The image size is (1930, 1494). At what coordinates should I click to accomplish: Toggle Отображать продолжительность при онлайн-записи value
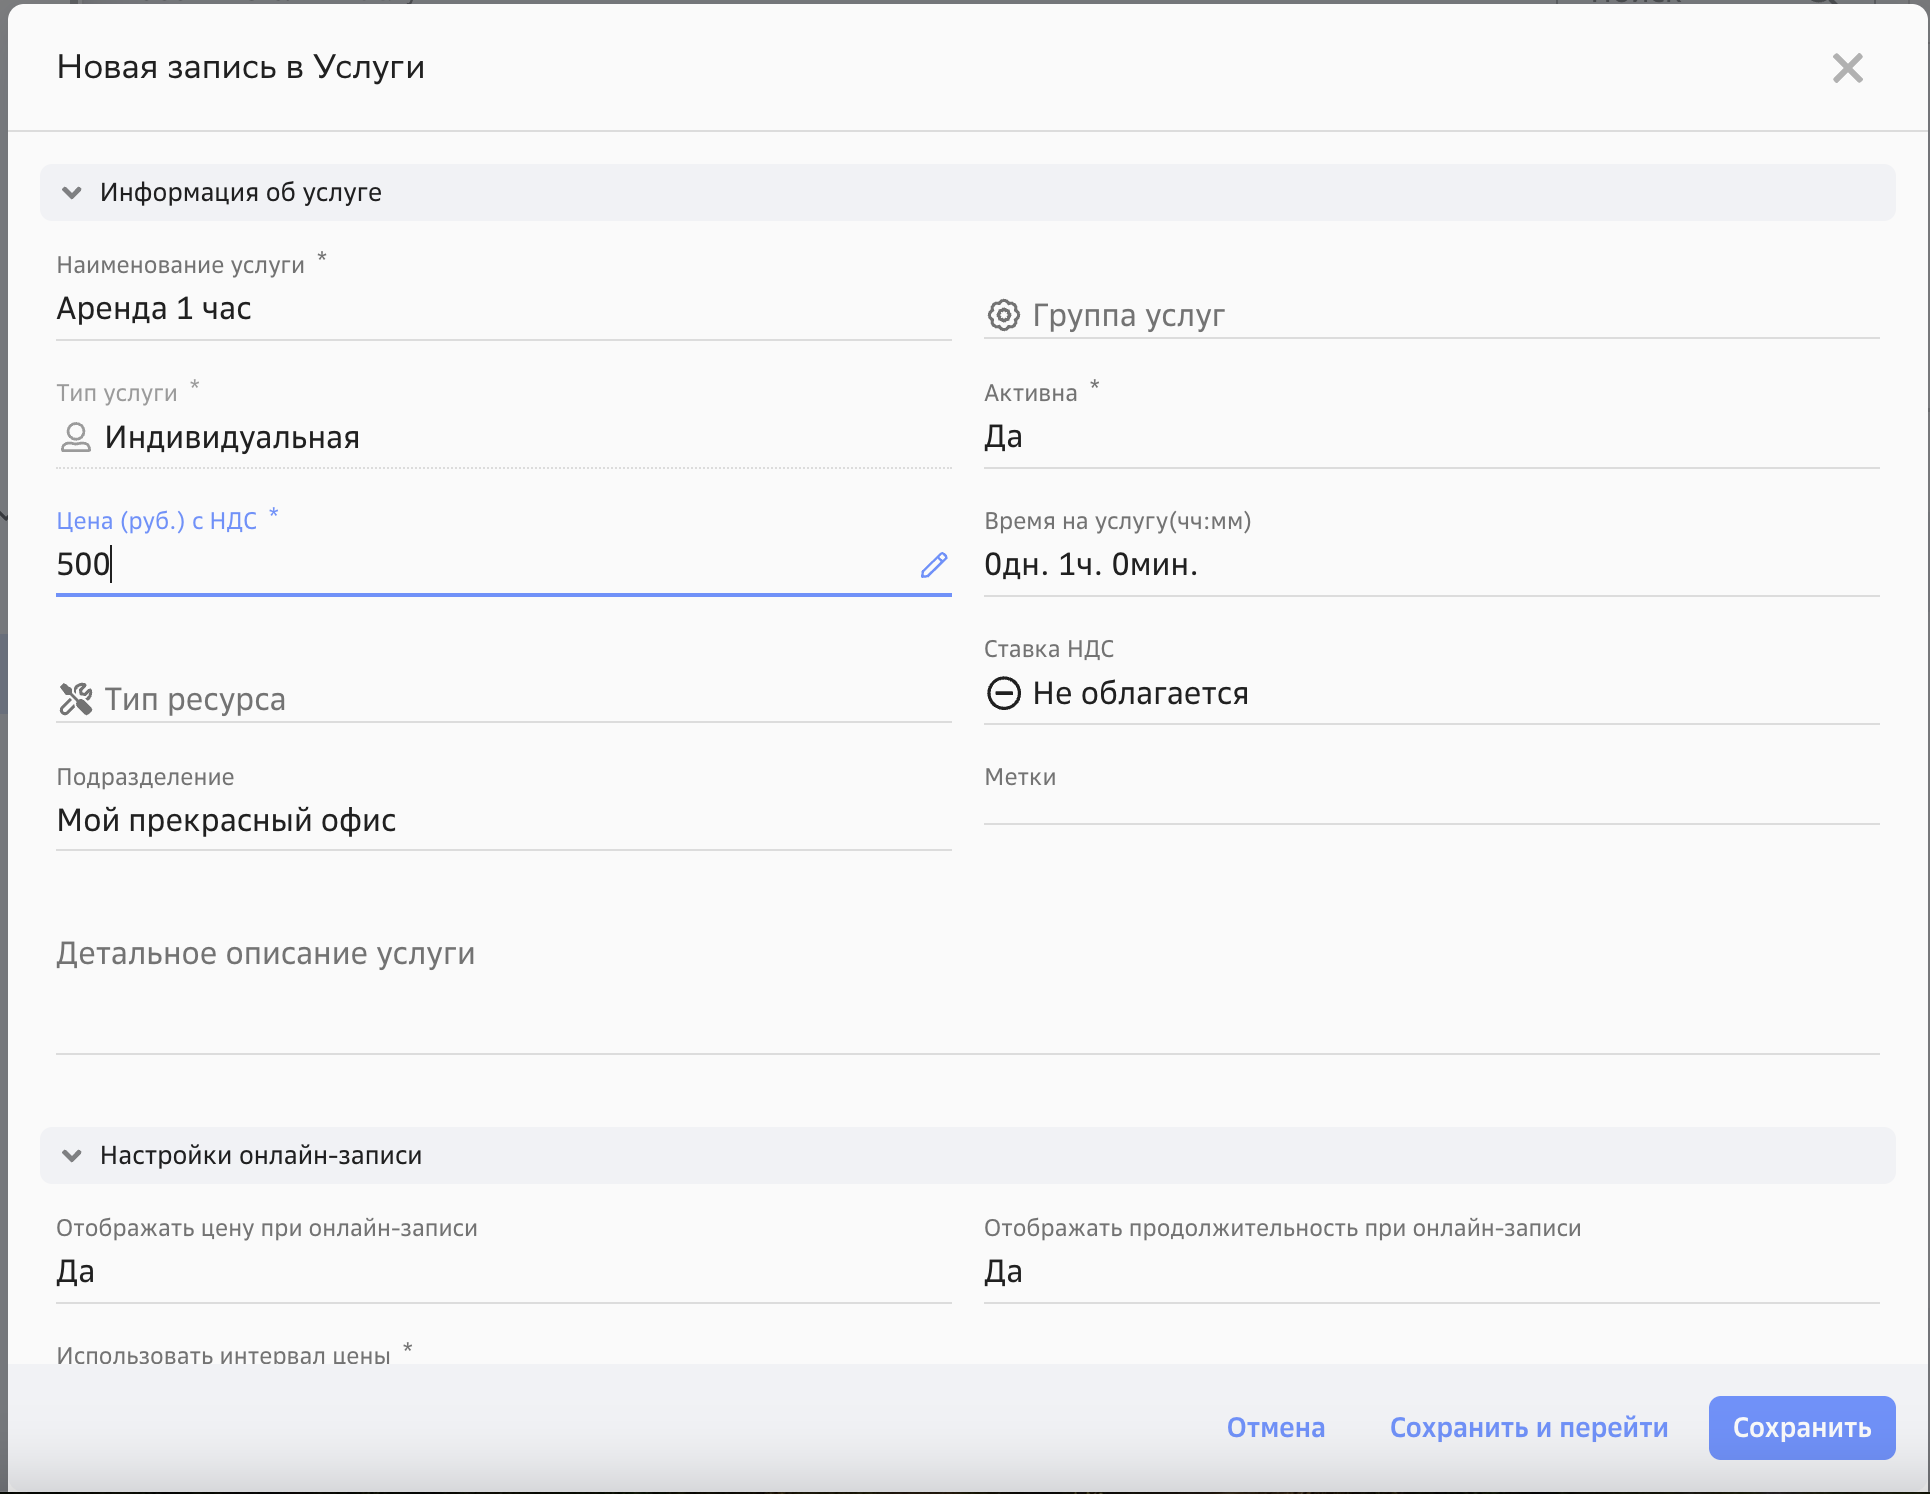(x=1430, y=1272)
